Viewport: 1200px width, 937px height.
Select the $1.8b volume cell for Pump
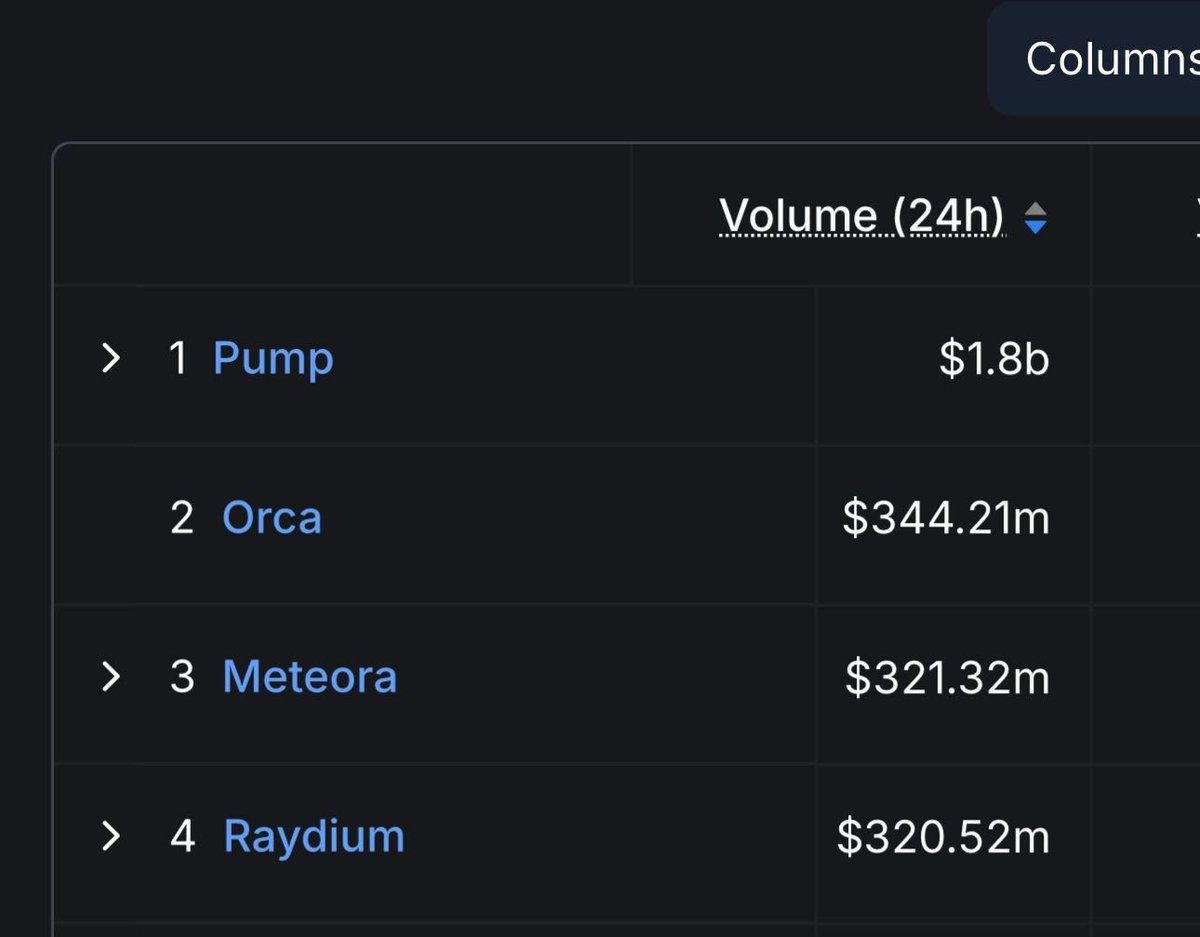(953, 366)
